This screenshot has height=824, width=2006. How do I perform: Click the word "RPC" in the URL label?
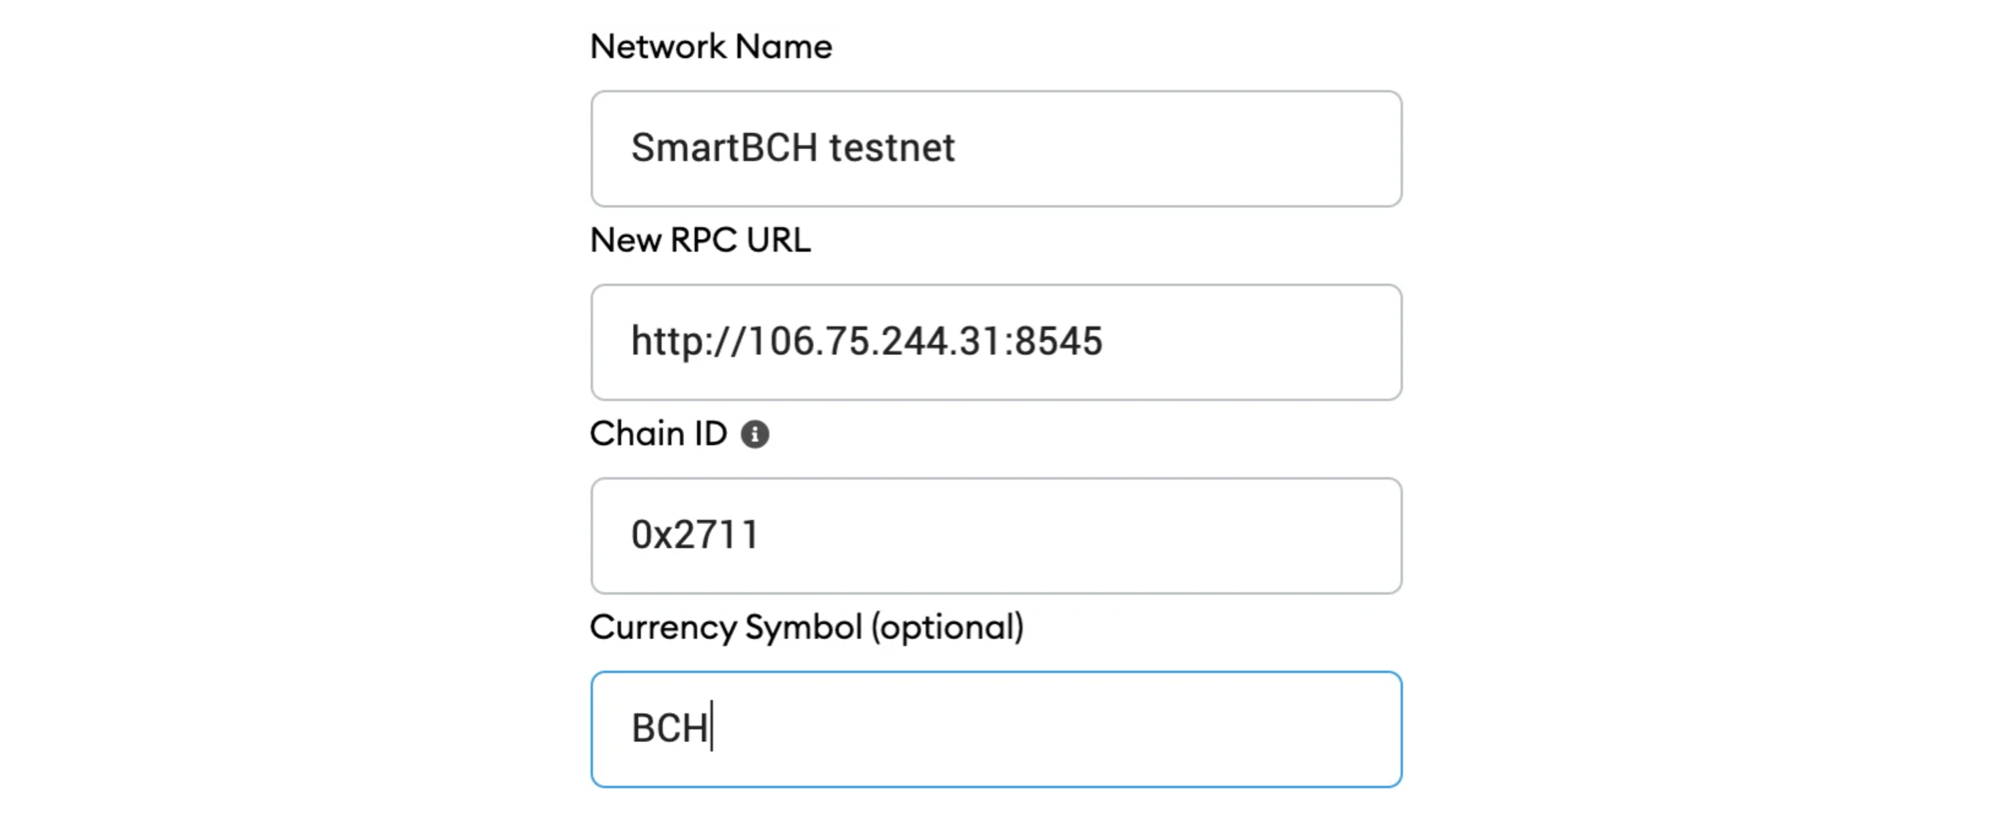(703, 240)
